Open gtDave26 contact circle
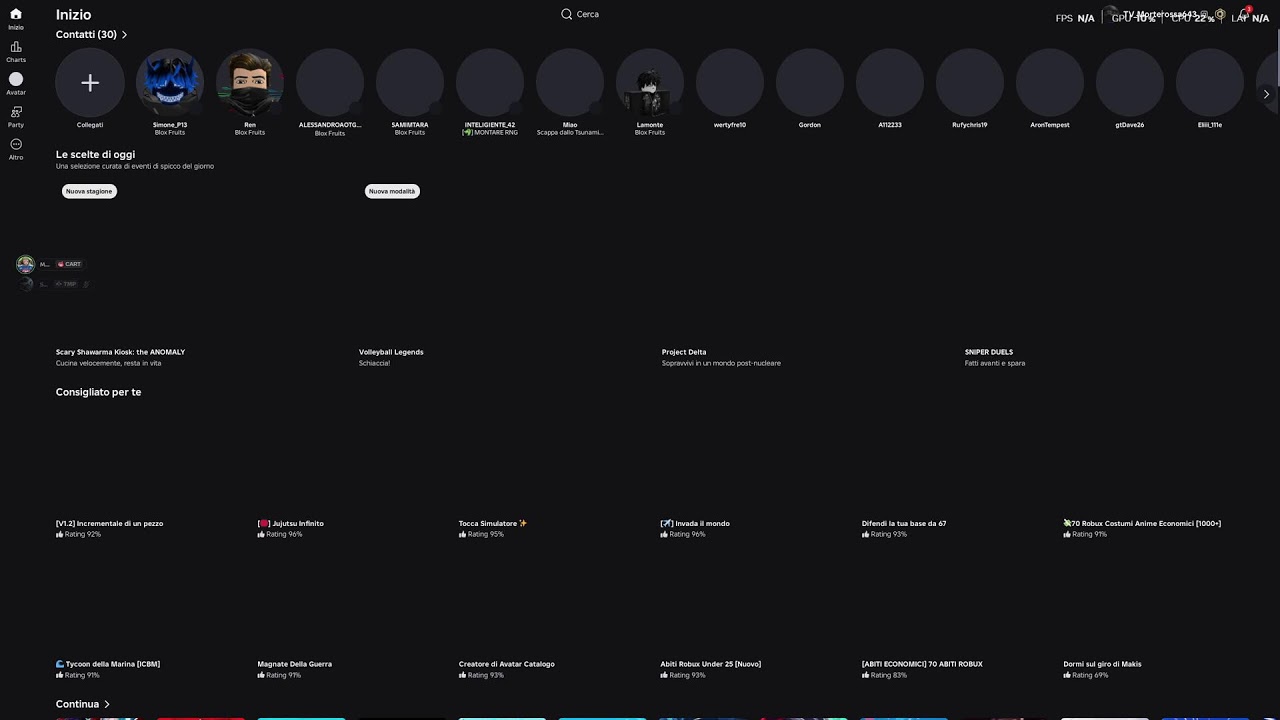 [1130, 83]
